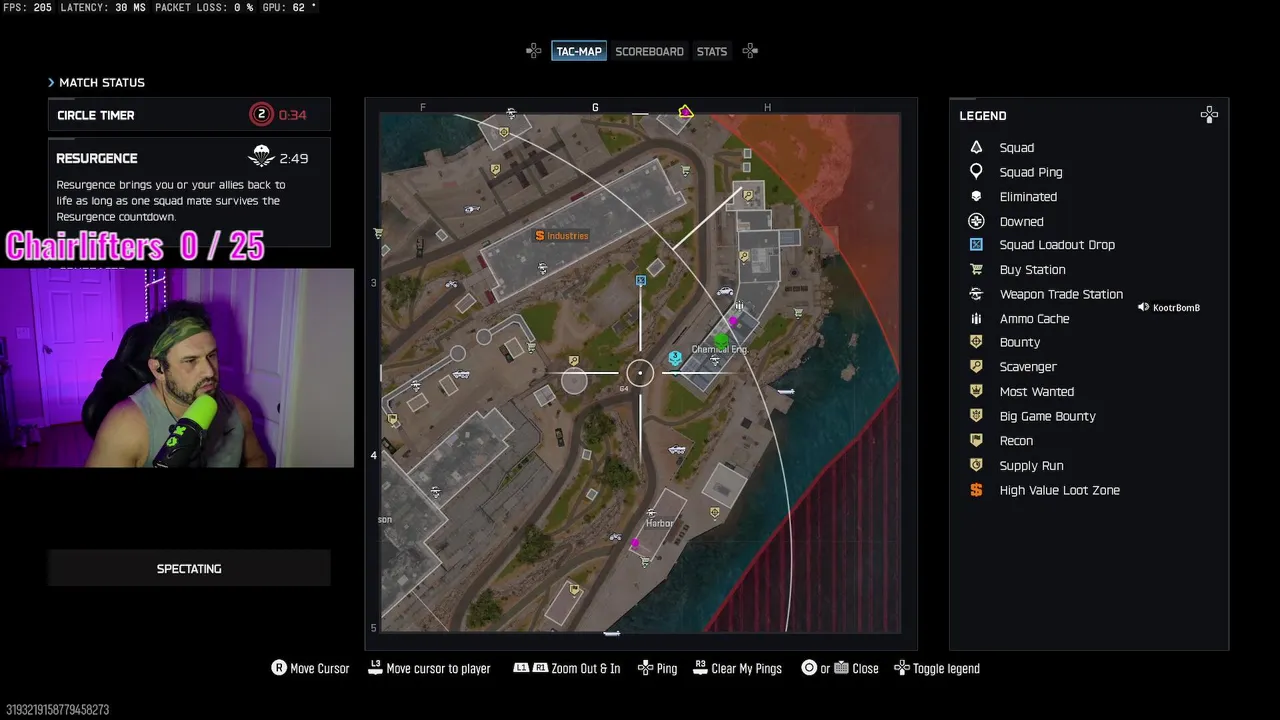The height and width of the screenshot is (720, 1280).
Task: Click the Weapon Trade Station legend label
Action: (1061, 294)
